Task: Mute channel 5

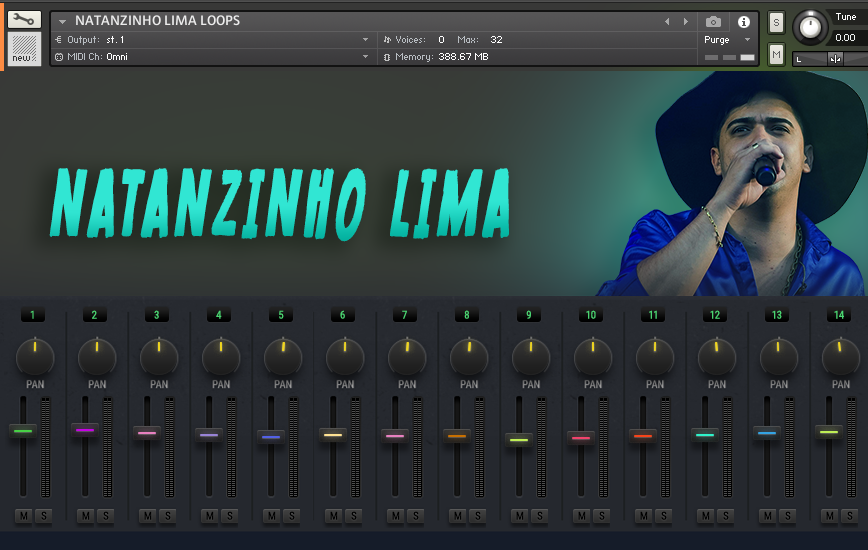Action: tap(271, 516)
